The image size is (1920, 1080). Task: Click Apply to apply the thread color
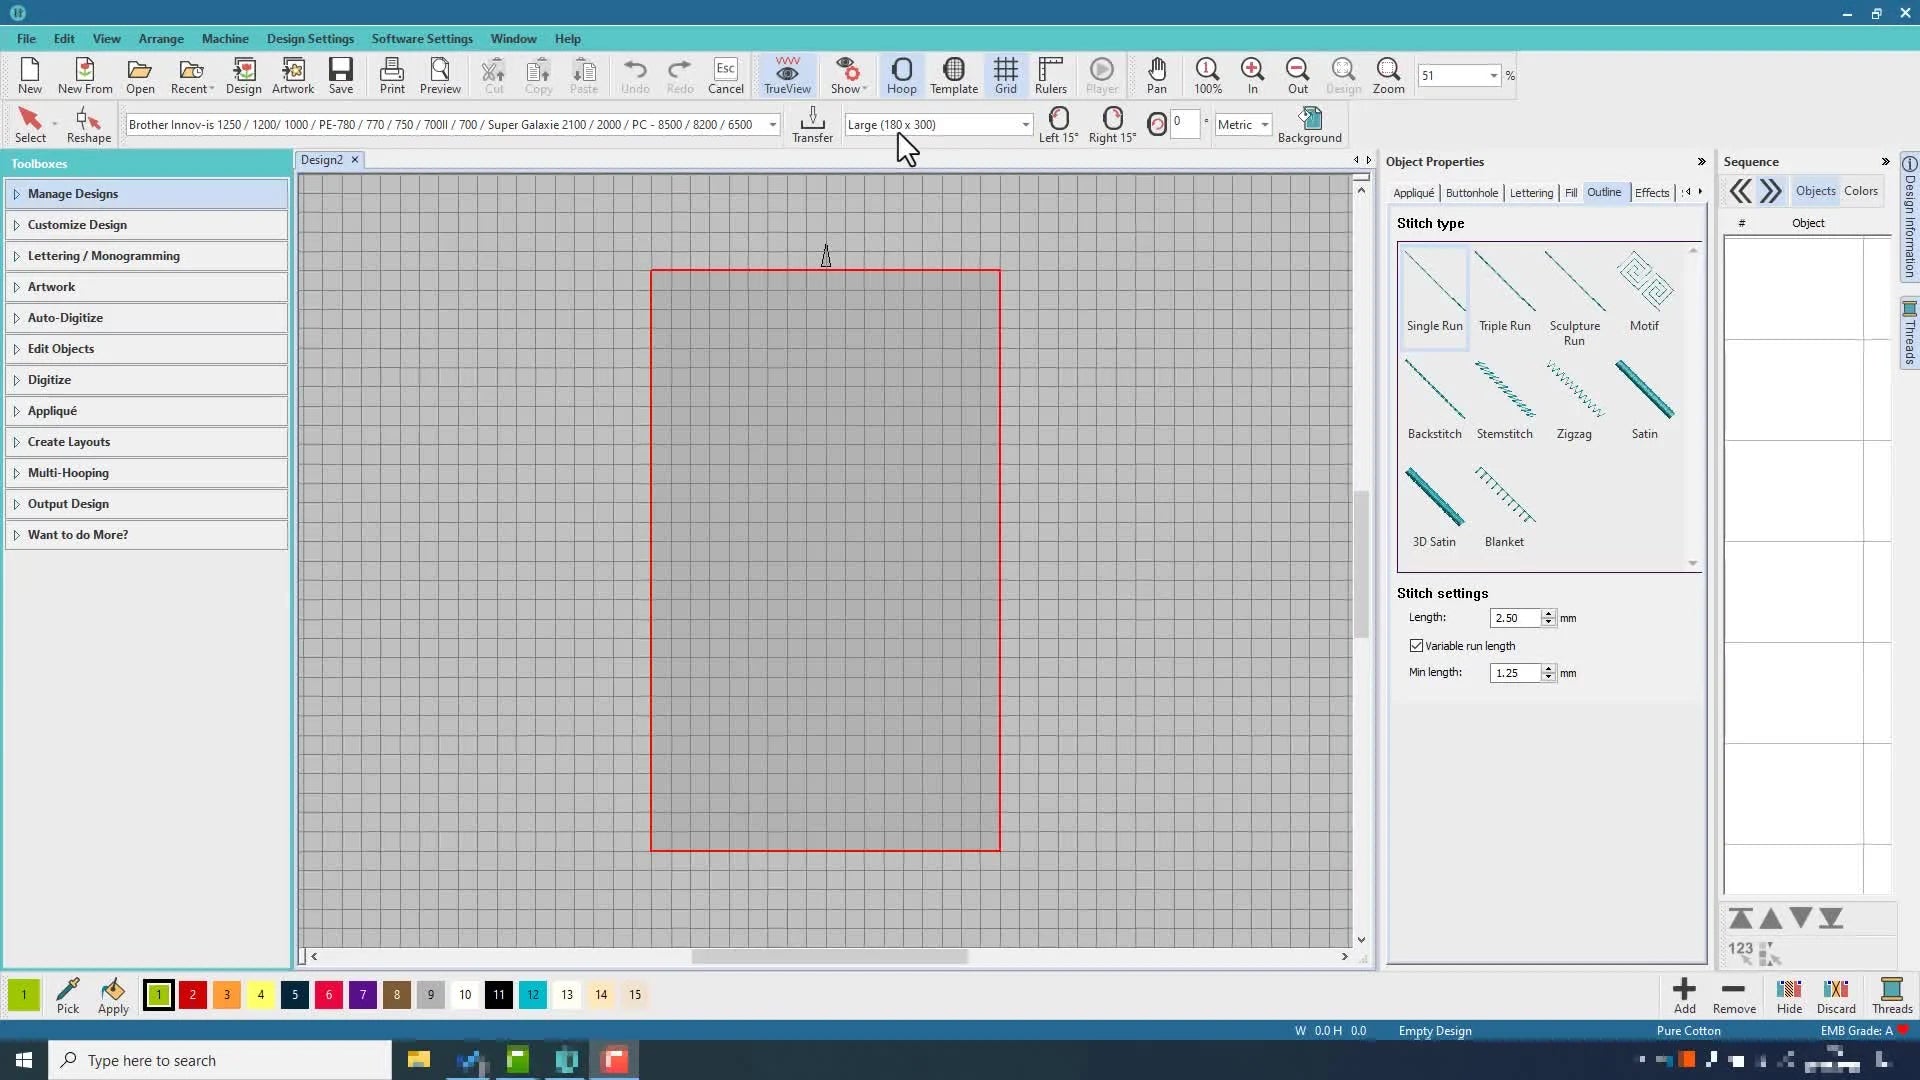click(113, 996)
